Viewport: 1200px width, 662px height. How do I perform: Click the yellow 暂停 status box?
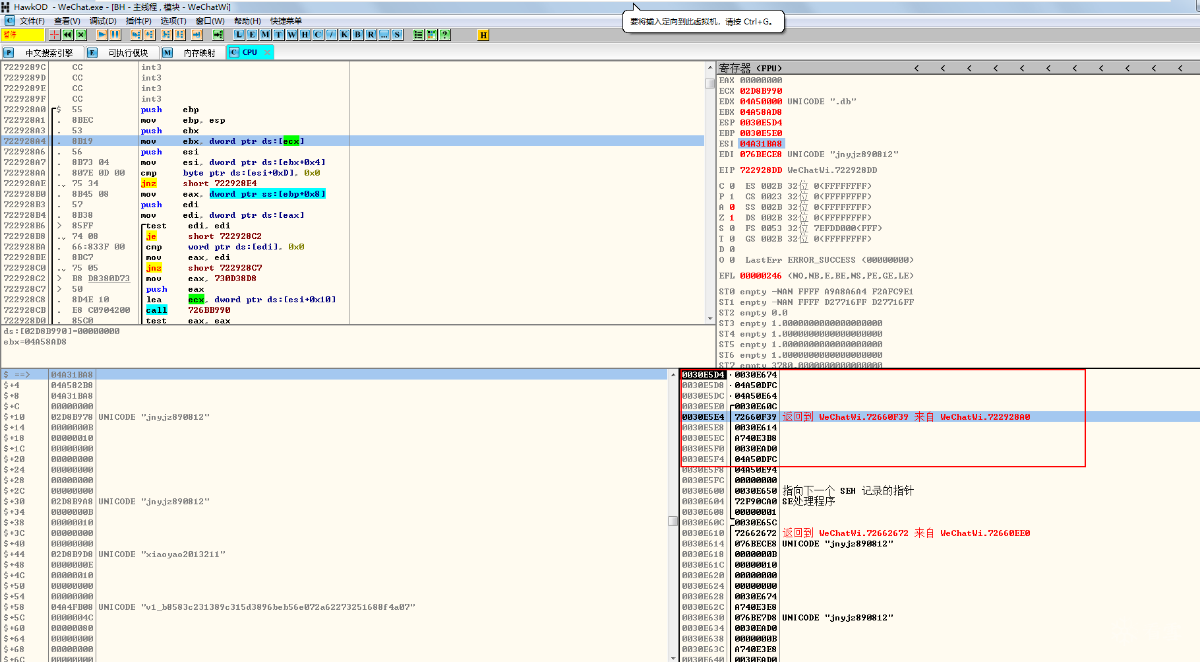pyautogui.click(x=22, y=34)
